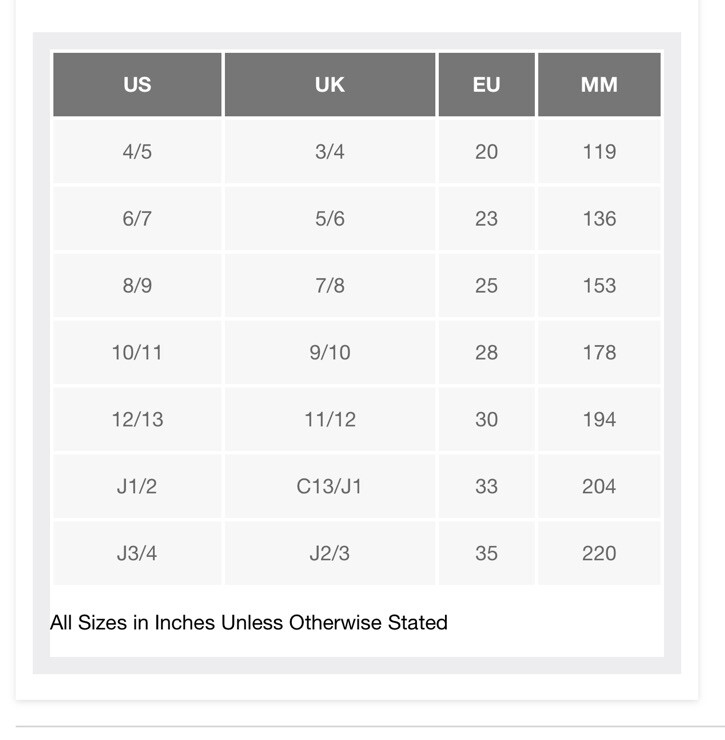Select EU size 33 cell
Image resolution: width=725 pixels, height=740 pixels.
click(487, 486)
